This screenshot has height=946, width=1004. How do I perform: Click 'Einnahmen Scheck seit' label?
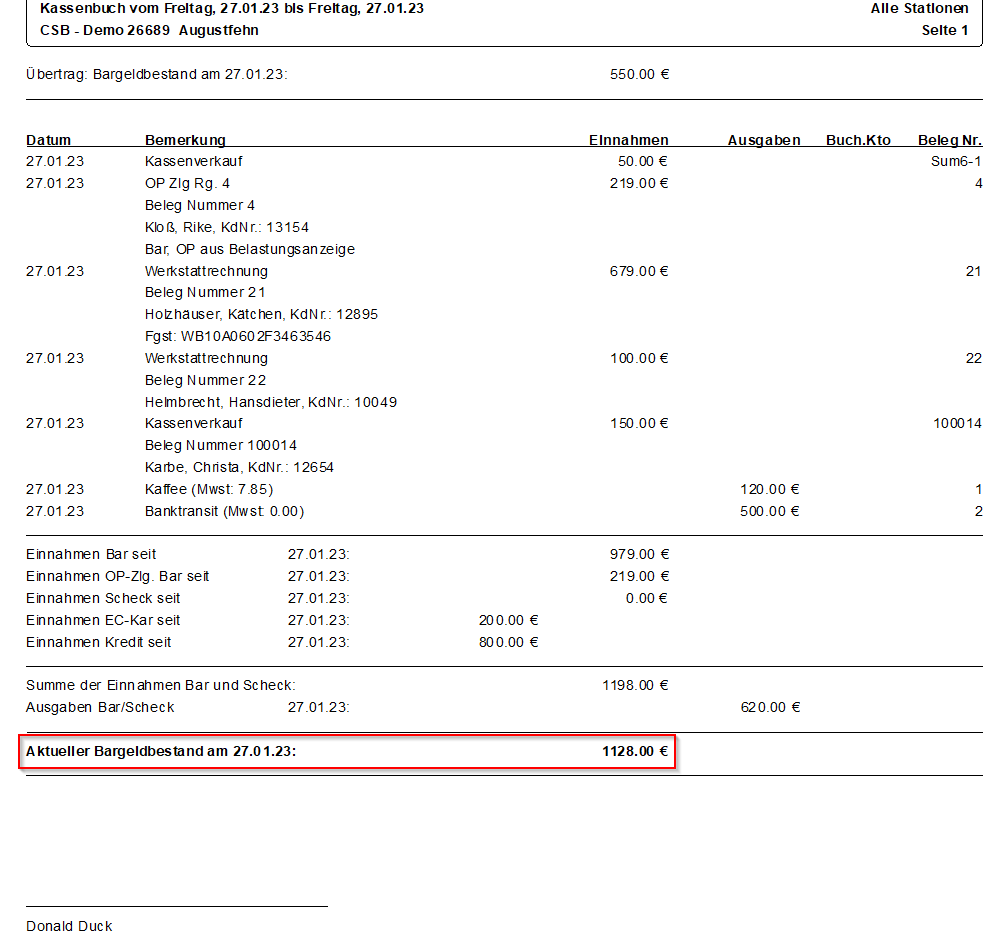coord(103,598)
